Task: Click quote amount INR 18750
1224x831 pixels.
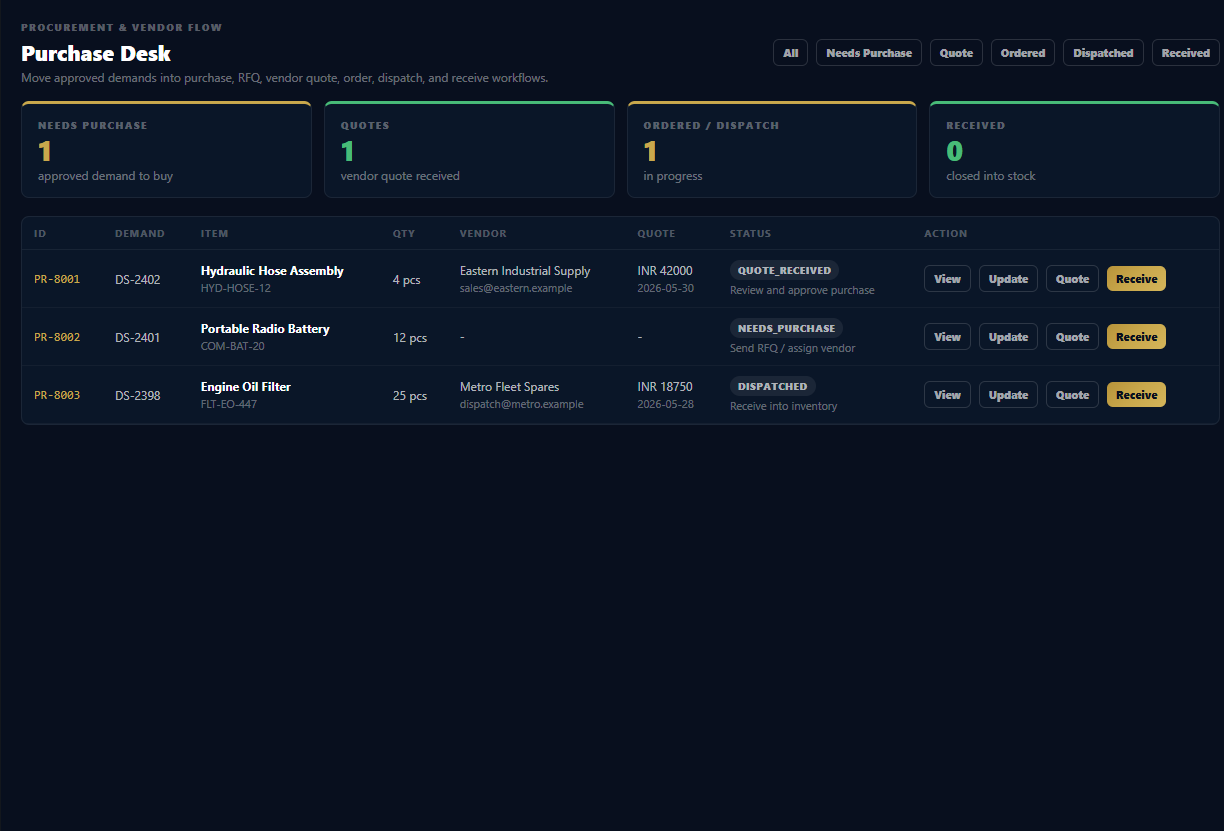Action: [x=665, y=387]
